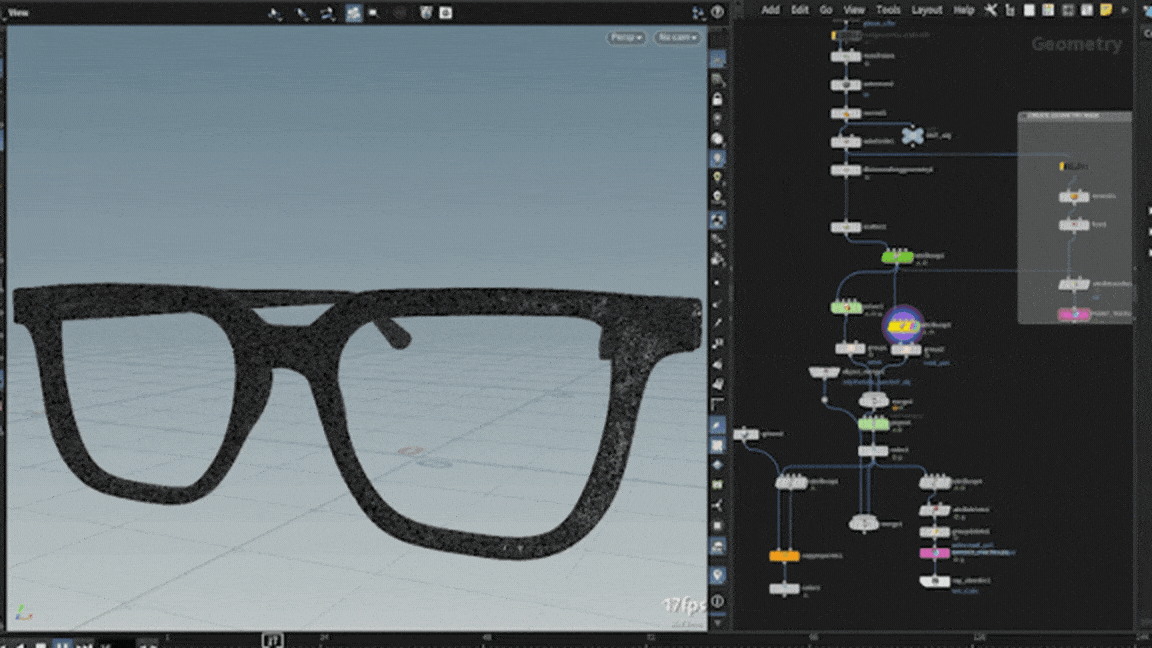Open the View menu in the viewport header

click(x=19, y=13)
